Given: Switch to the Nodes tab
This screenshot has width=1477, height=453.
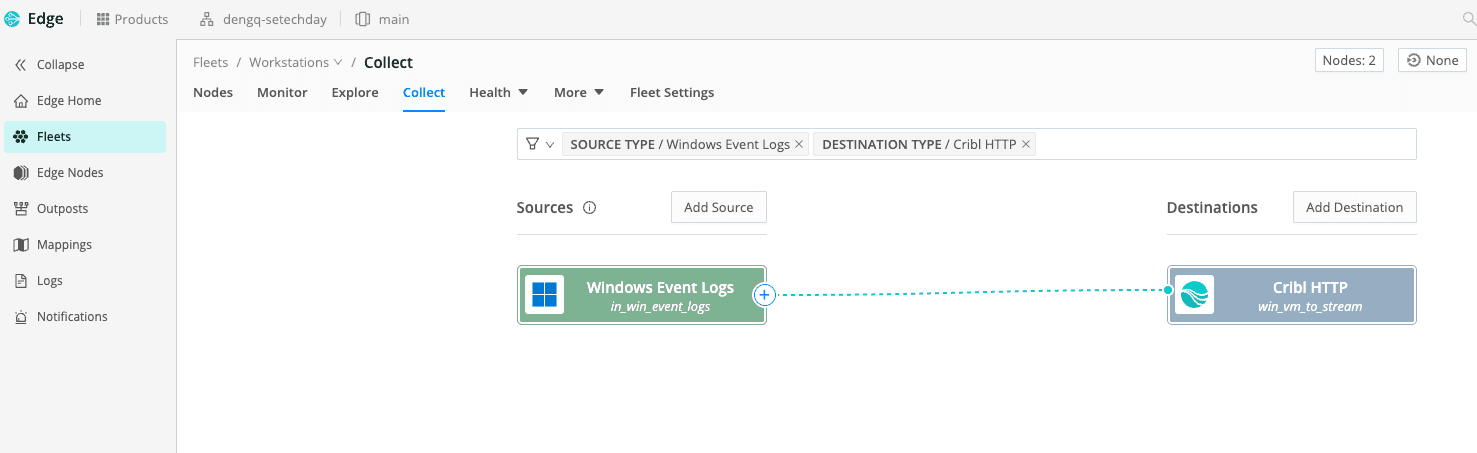Looking at the screenshot, I should pos(213,93).
